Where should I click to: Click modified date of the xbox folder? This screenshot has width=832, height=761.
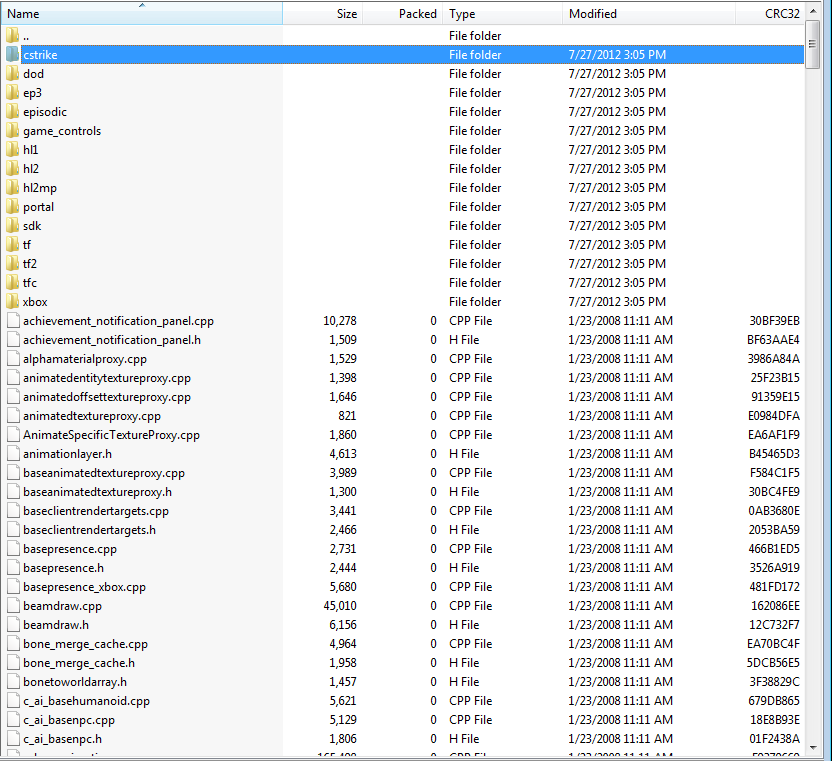pos(617,302)
